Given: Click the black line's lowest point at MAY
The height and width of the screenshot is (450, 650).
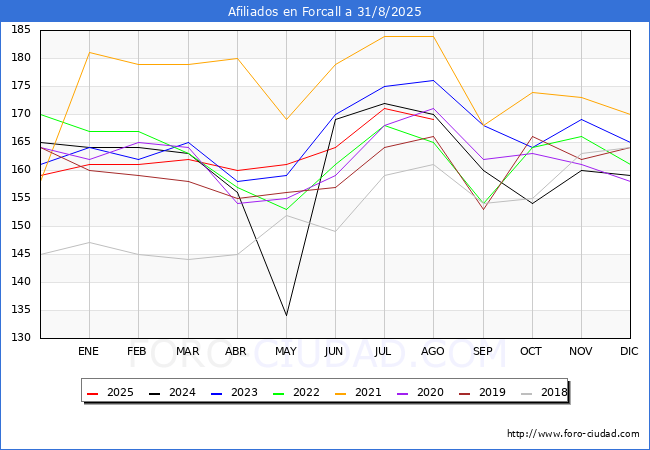Looking at the screenshot, I should [286, 315].
